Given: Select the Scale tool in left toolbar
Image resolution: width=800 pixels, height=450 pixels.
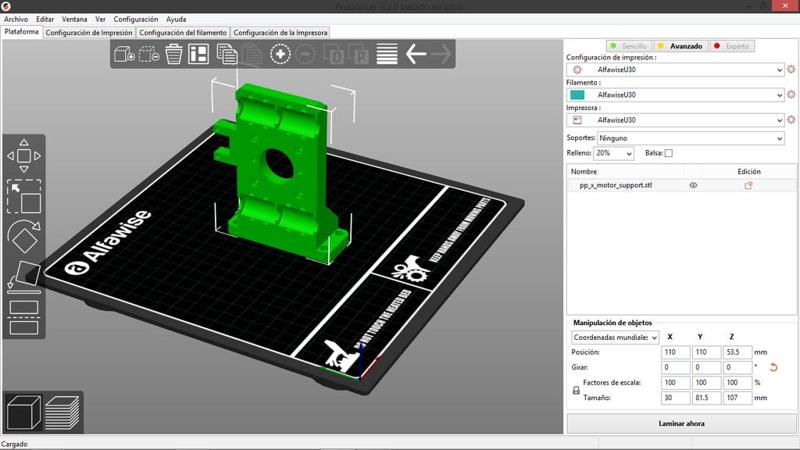Looking at the screenshot, I should (x=24, y=196).
